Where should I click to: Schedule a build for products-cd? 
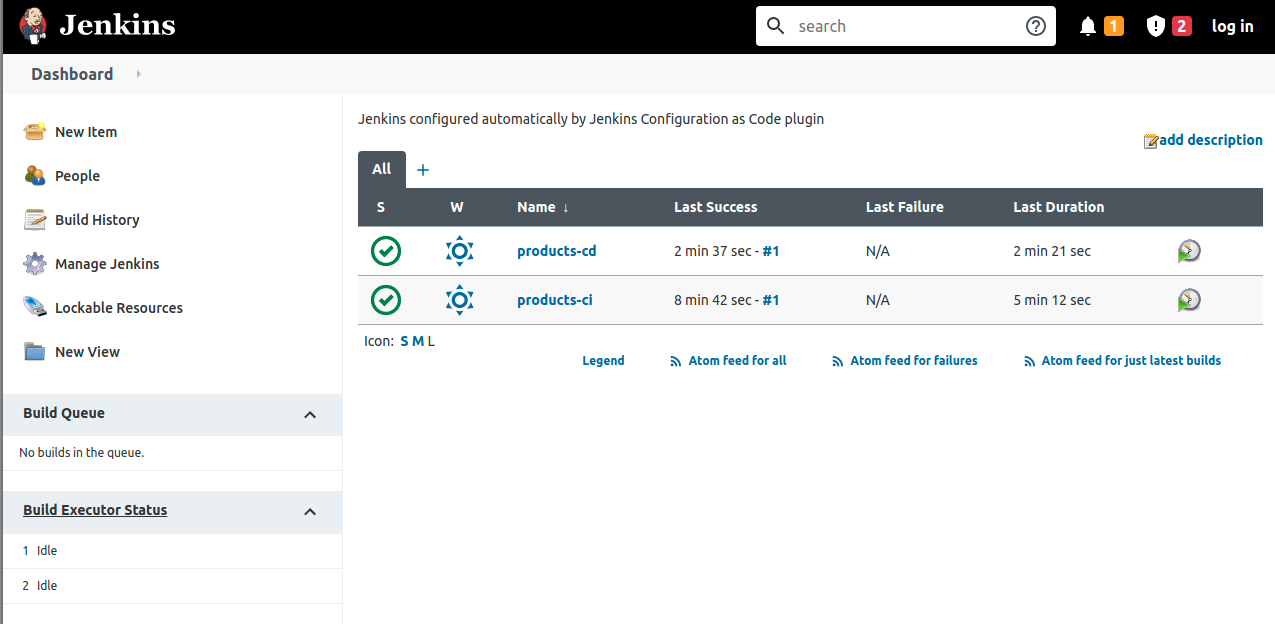tap(1189, 251)
